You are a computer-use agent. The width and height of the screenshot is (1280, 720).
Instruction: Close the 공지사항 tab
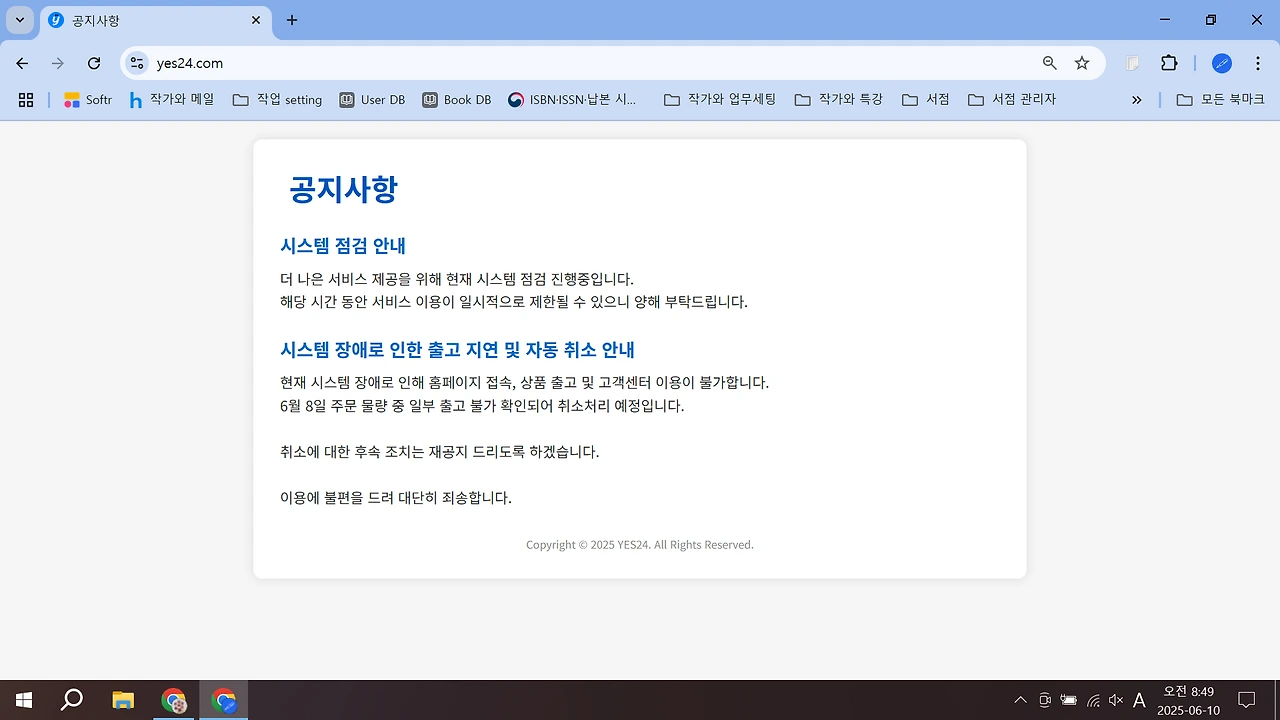coord(256,20)
